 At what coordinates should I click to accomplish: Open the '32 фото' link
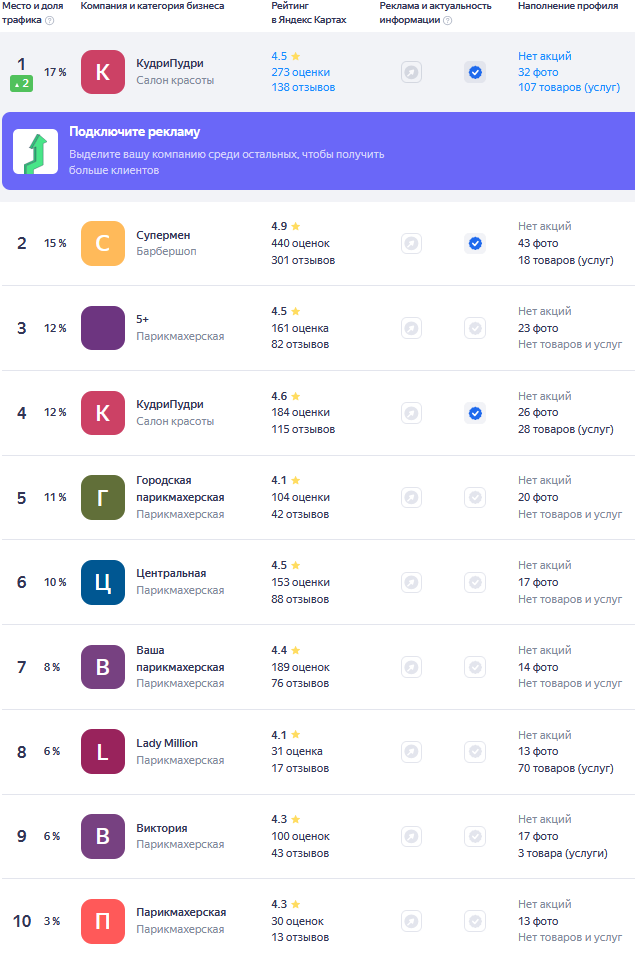click(538, 72)
